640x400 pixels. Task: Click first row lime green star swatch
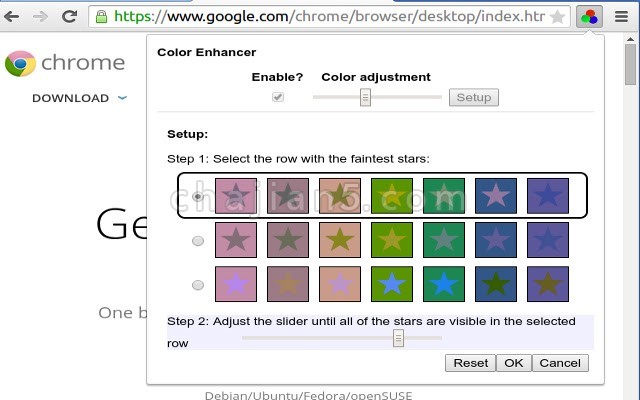click(x=392, y=196)
